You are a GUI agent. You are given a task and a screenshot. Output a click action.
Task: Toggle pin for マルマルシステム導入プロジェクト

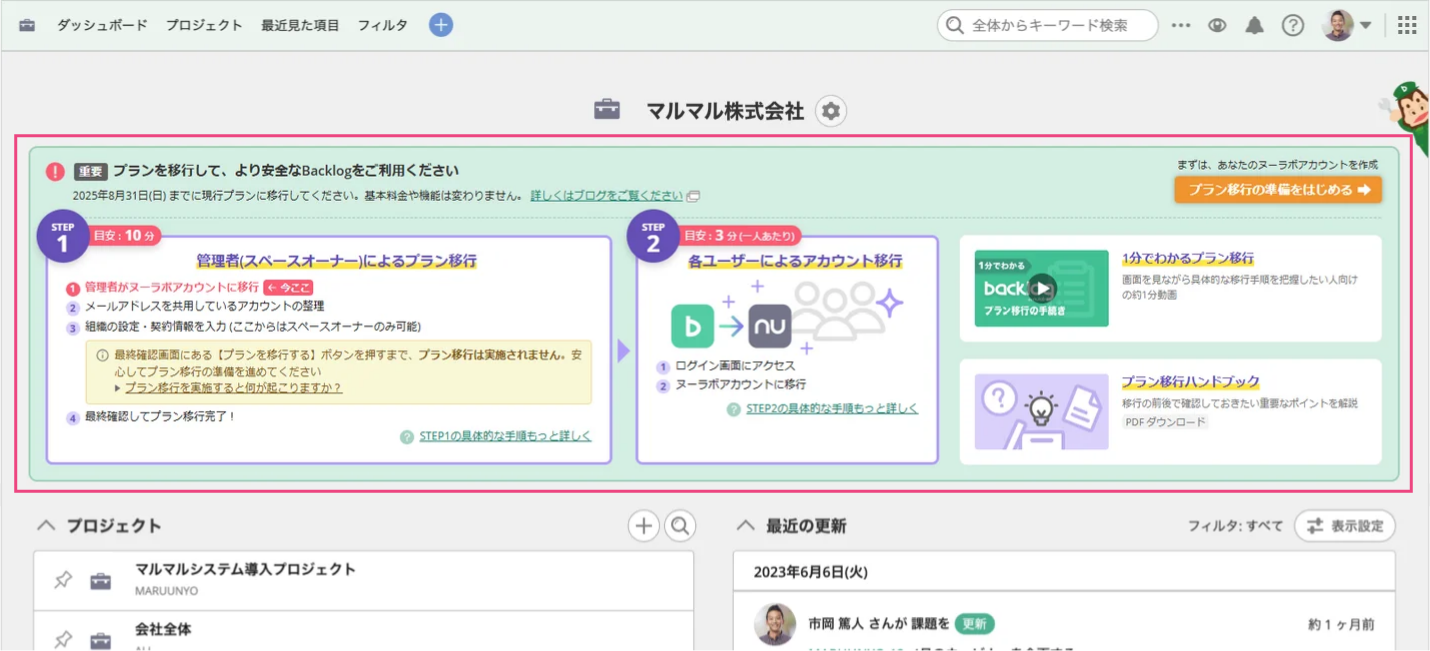coord(62,580)
